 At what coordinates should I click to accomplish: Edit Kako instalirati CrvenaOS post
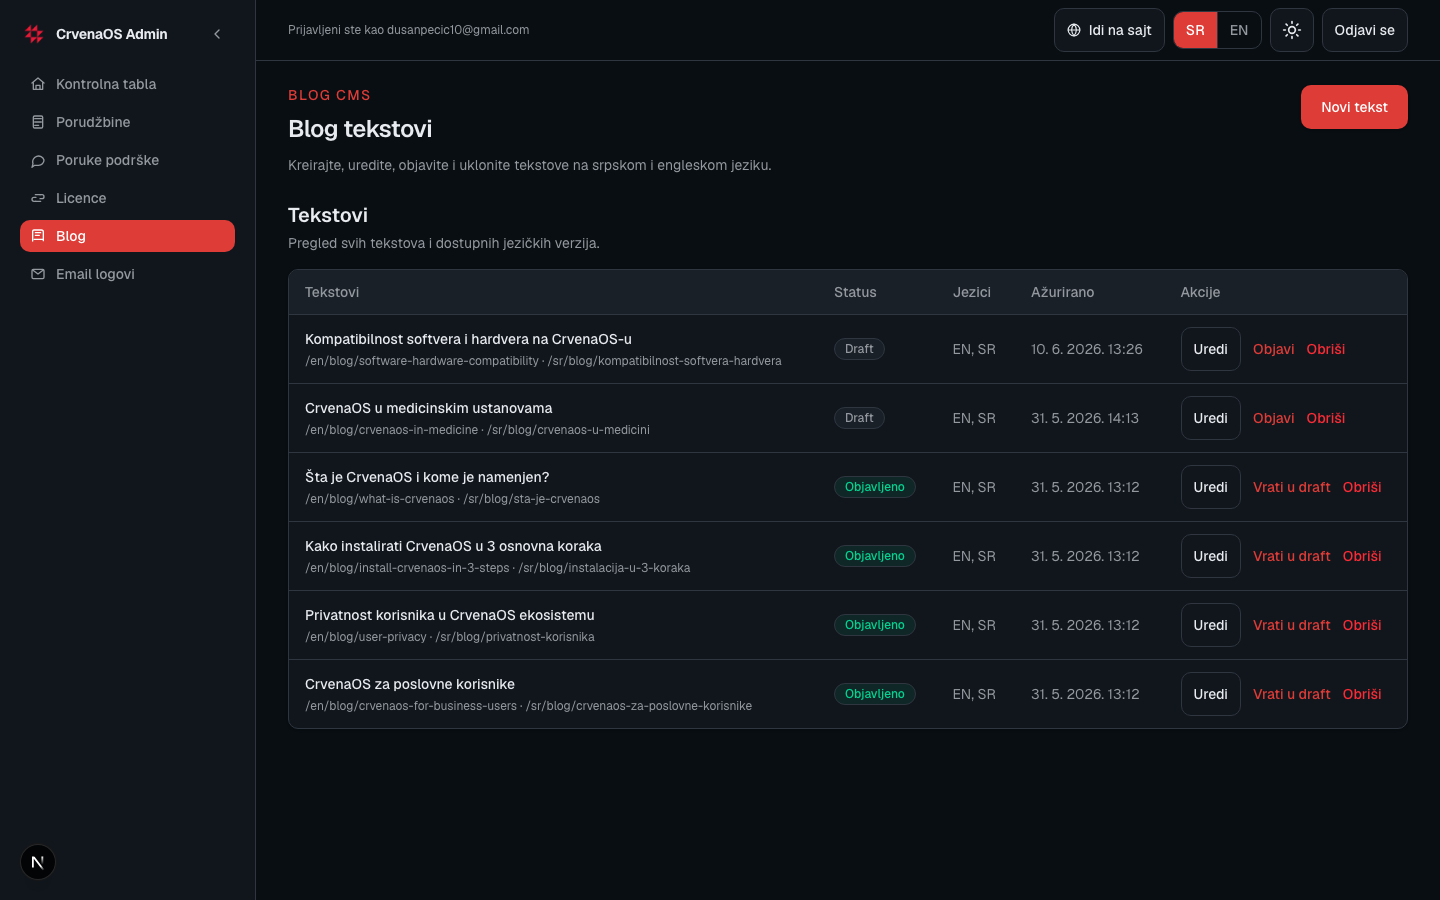click(1210, 556)
